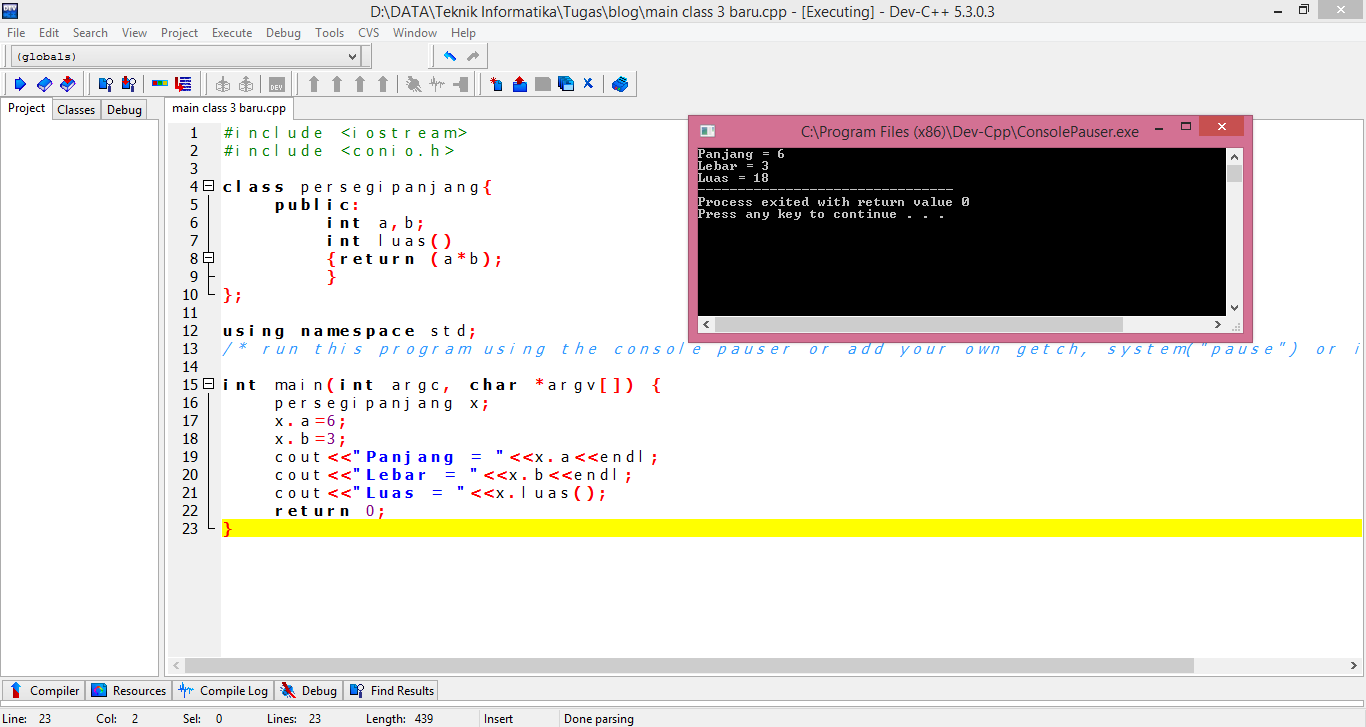Open the bottom Debug tab
The image size is (1366, 727).
coord(309,690)
